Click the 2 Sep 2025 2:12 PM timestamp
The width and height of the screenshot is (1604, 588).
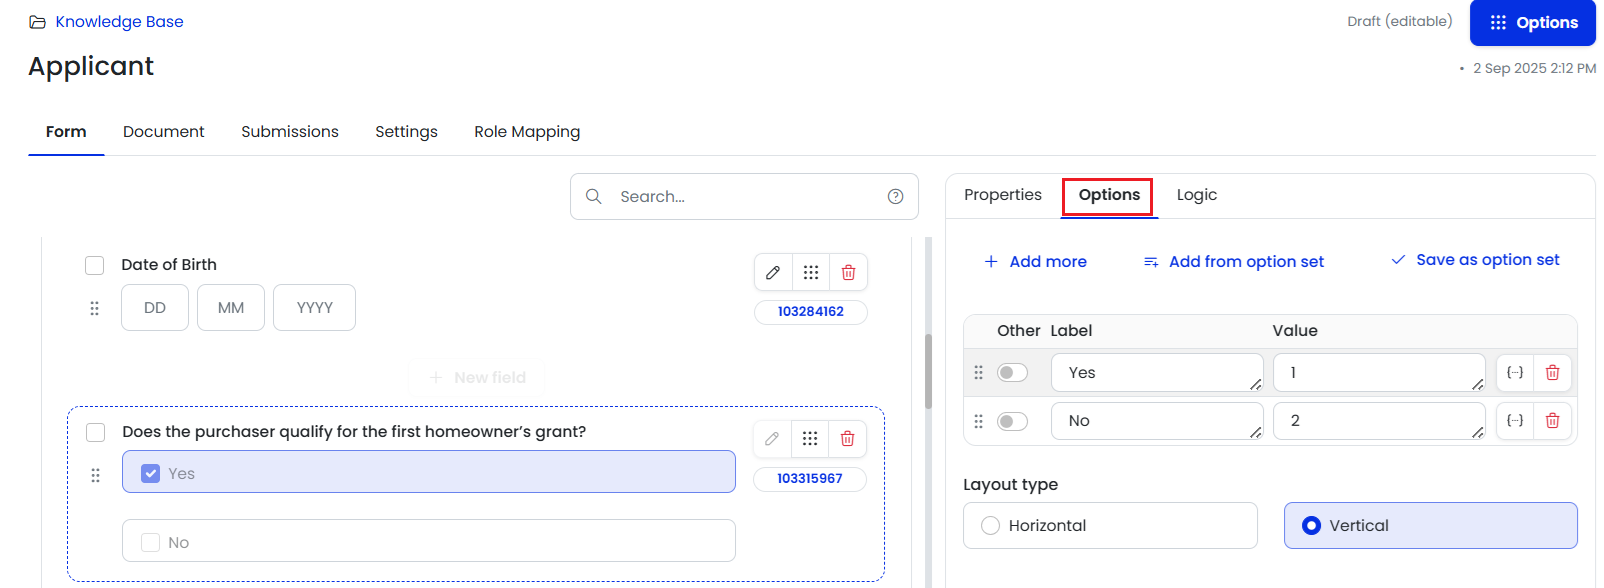coord(1534,68)
